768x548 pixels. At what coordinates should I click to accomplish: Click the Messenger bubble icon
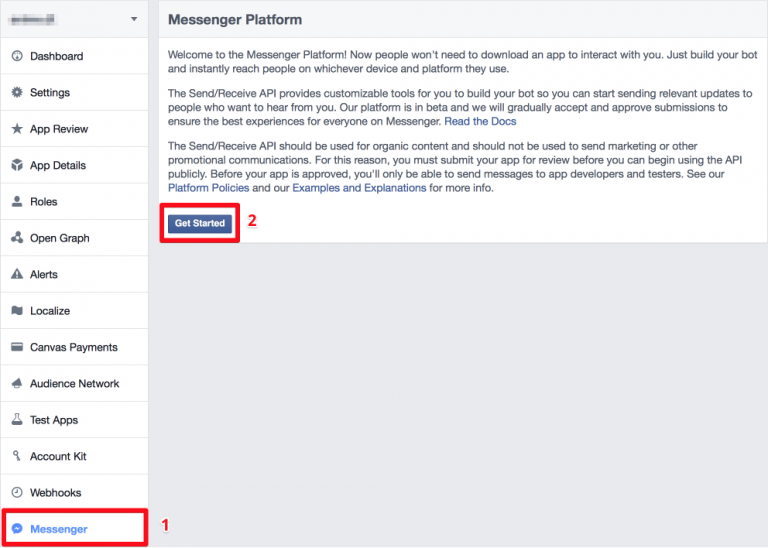(x=17, y=529)
